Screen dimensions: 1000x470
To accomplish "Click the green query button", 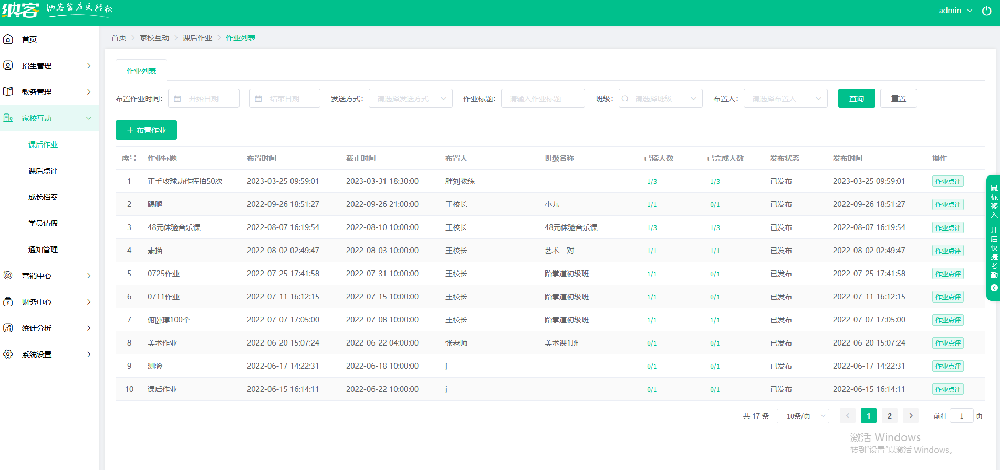I will pyautogui.click(x=856, y=99).
